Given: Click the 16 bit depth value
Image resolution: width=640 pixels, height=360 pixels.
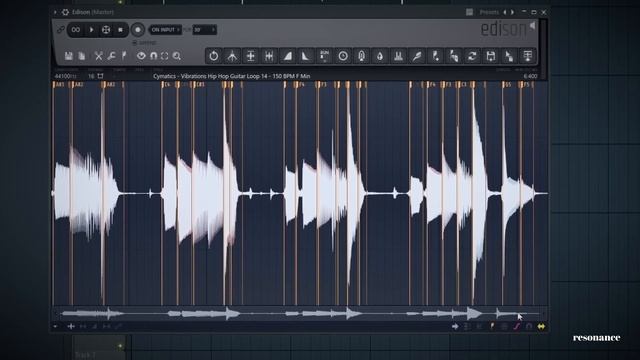Looking at the screenshot, I should click(91, 76).
